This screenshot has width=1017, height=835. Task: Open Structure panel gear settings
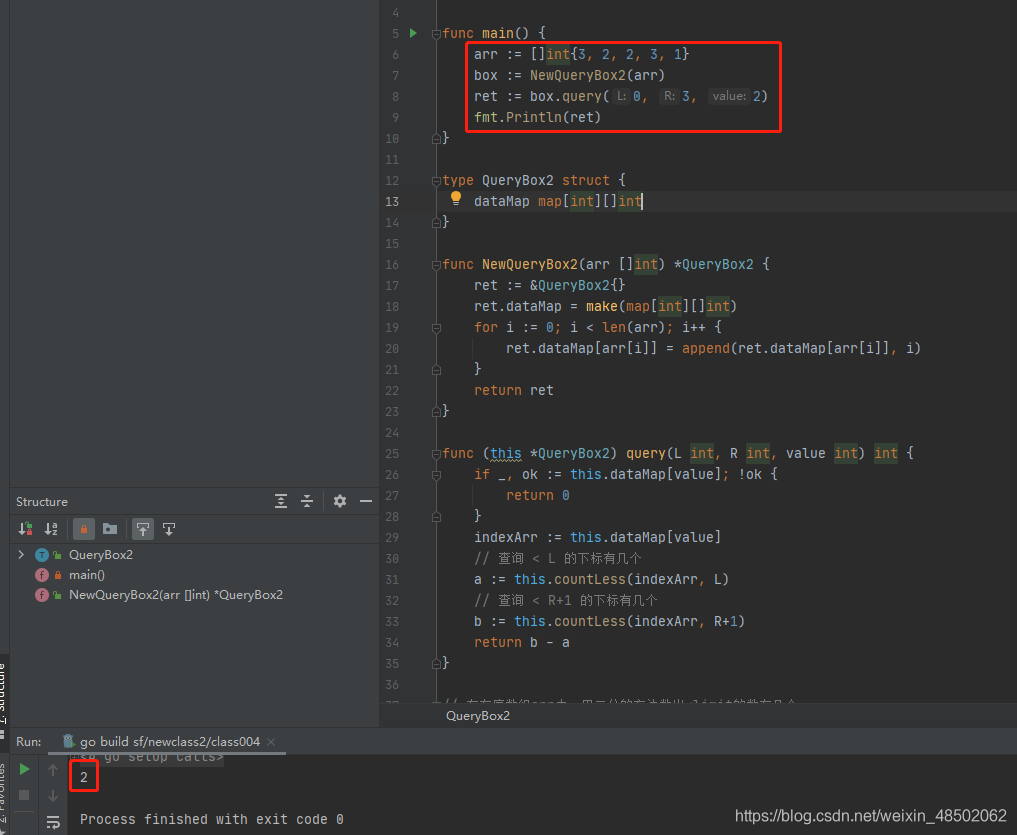click(x=340, y=501)
